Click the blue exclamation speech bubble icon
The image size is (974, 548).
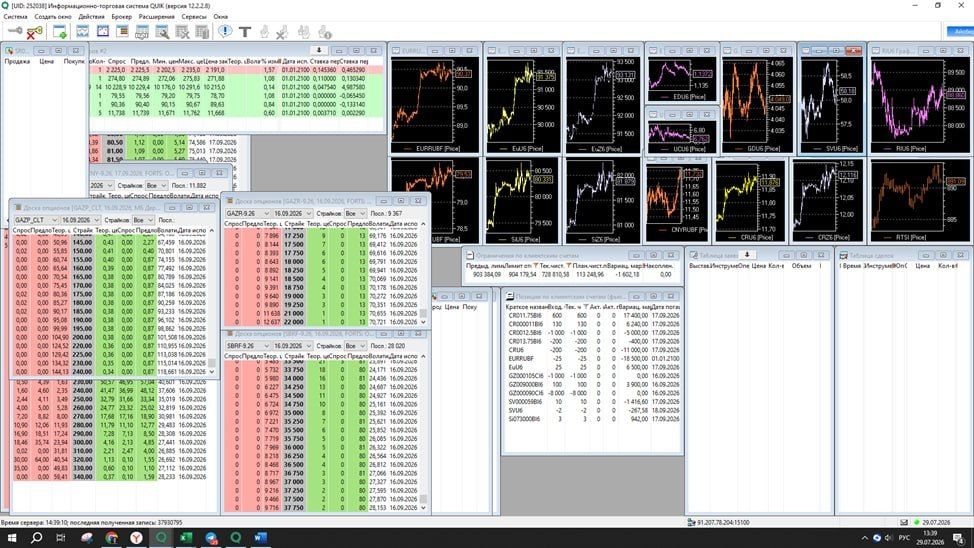coord(225,31)
